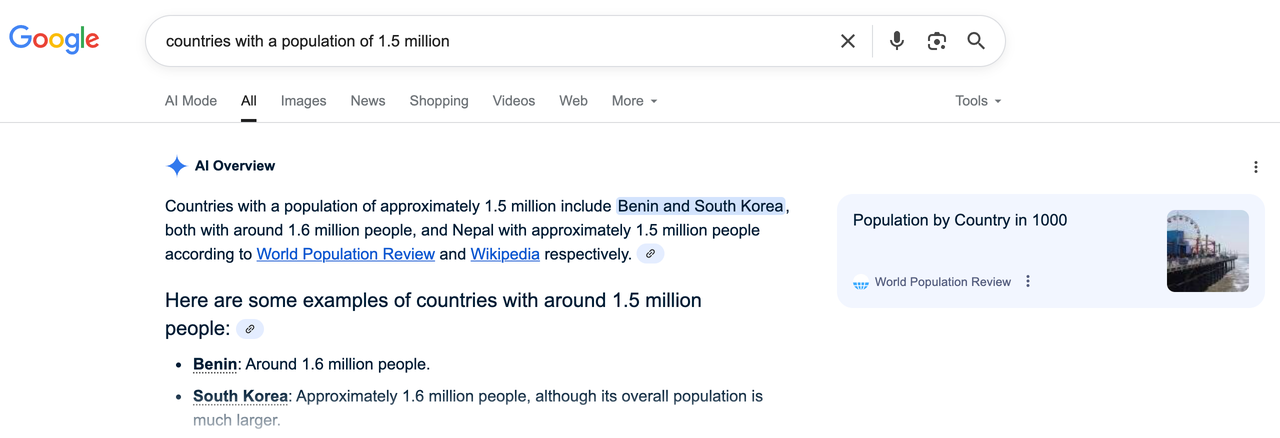1280x438 pixels.
Task: Click source link icon after 'respectively'
Action: [x=650, y=254]
